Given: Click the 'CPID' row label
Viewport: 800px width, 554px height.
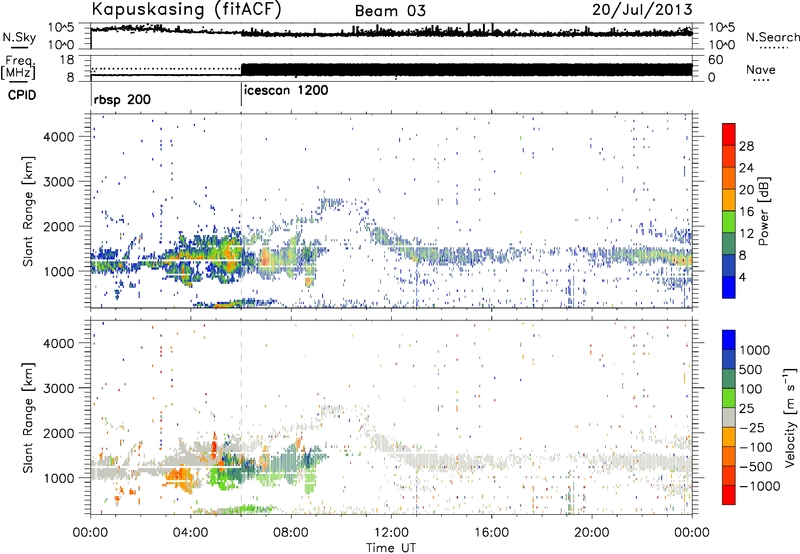Looking at the screenshot, I should coord(22,95).
